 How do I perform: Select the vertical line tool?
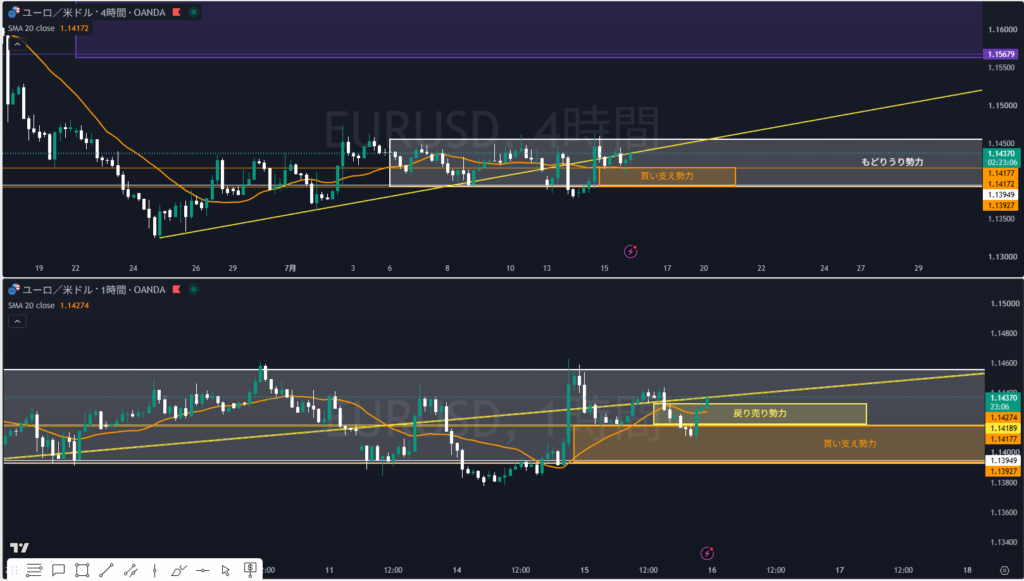[154, 570]
